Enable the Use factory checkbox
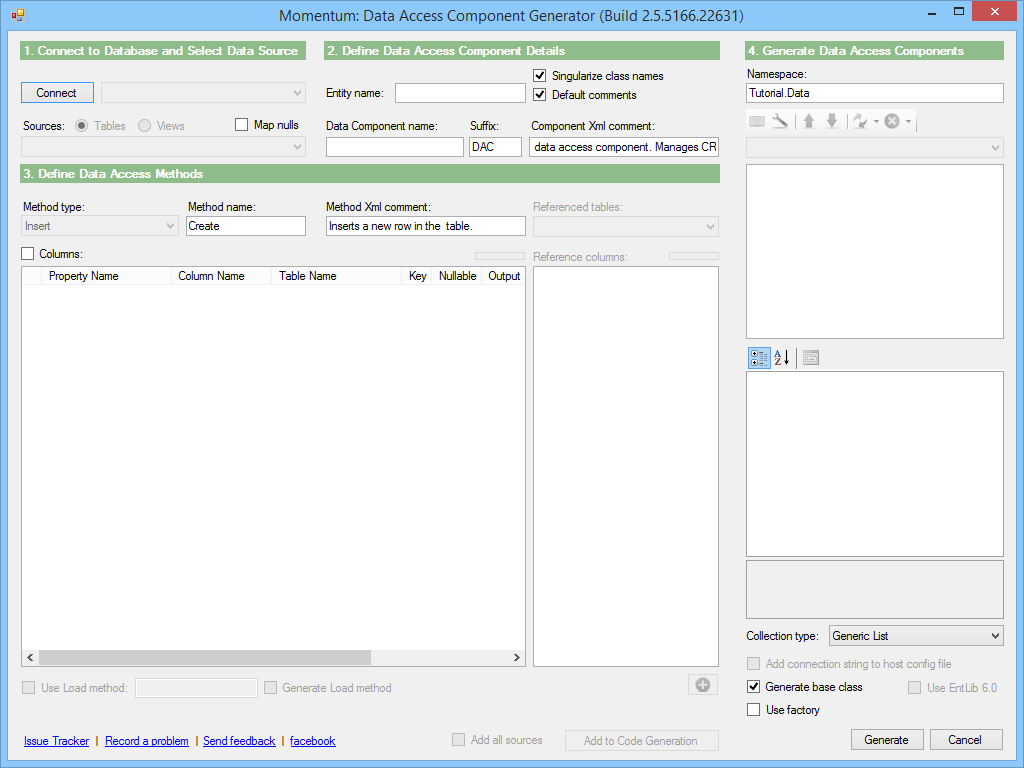 pos(754,710)
